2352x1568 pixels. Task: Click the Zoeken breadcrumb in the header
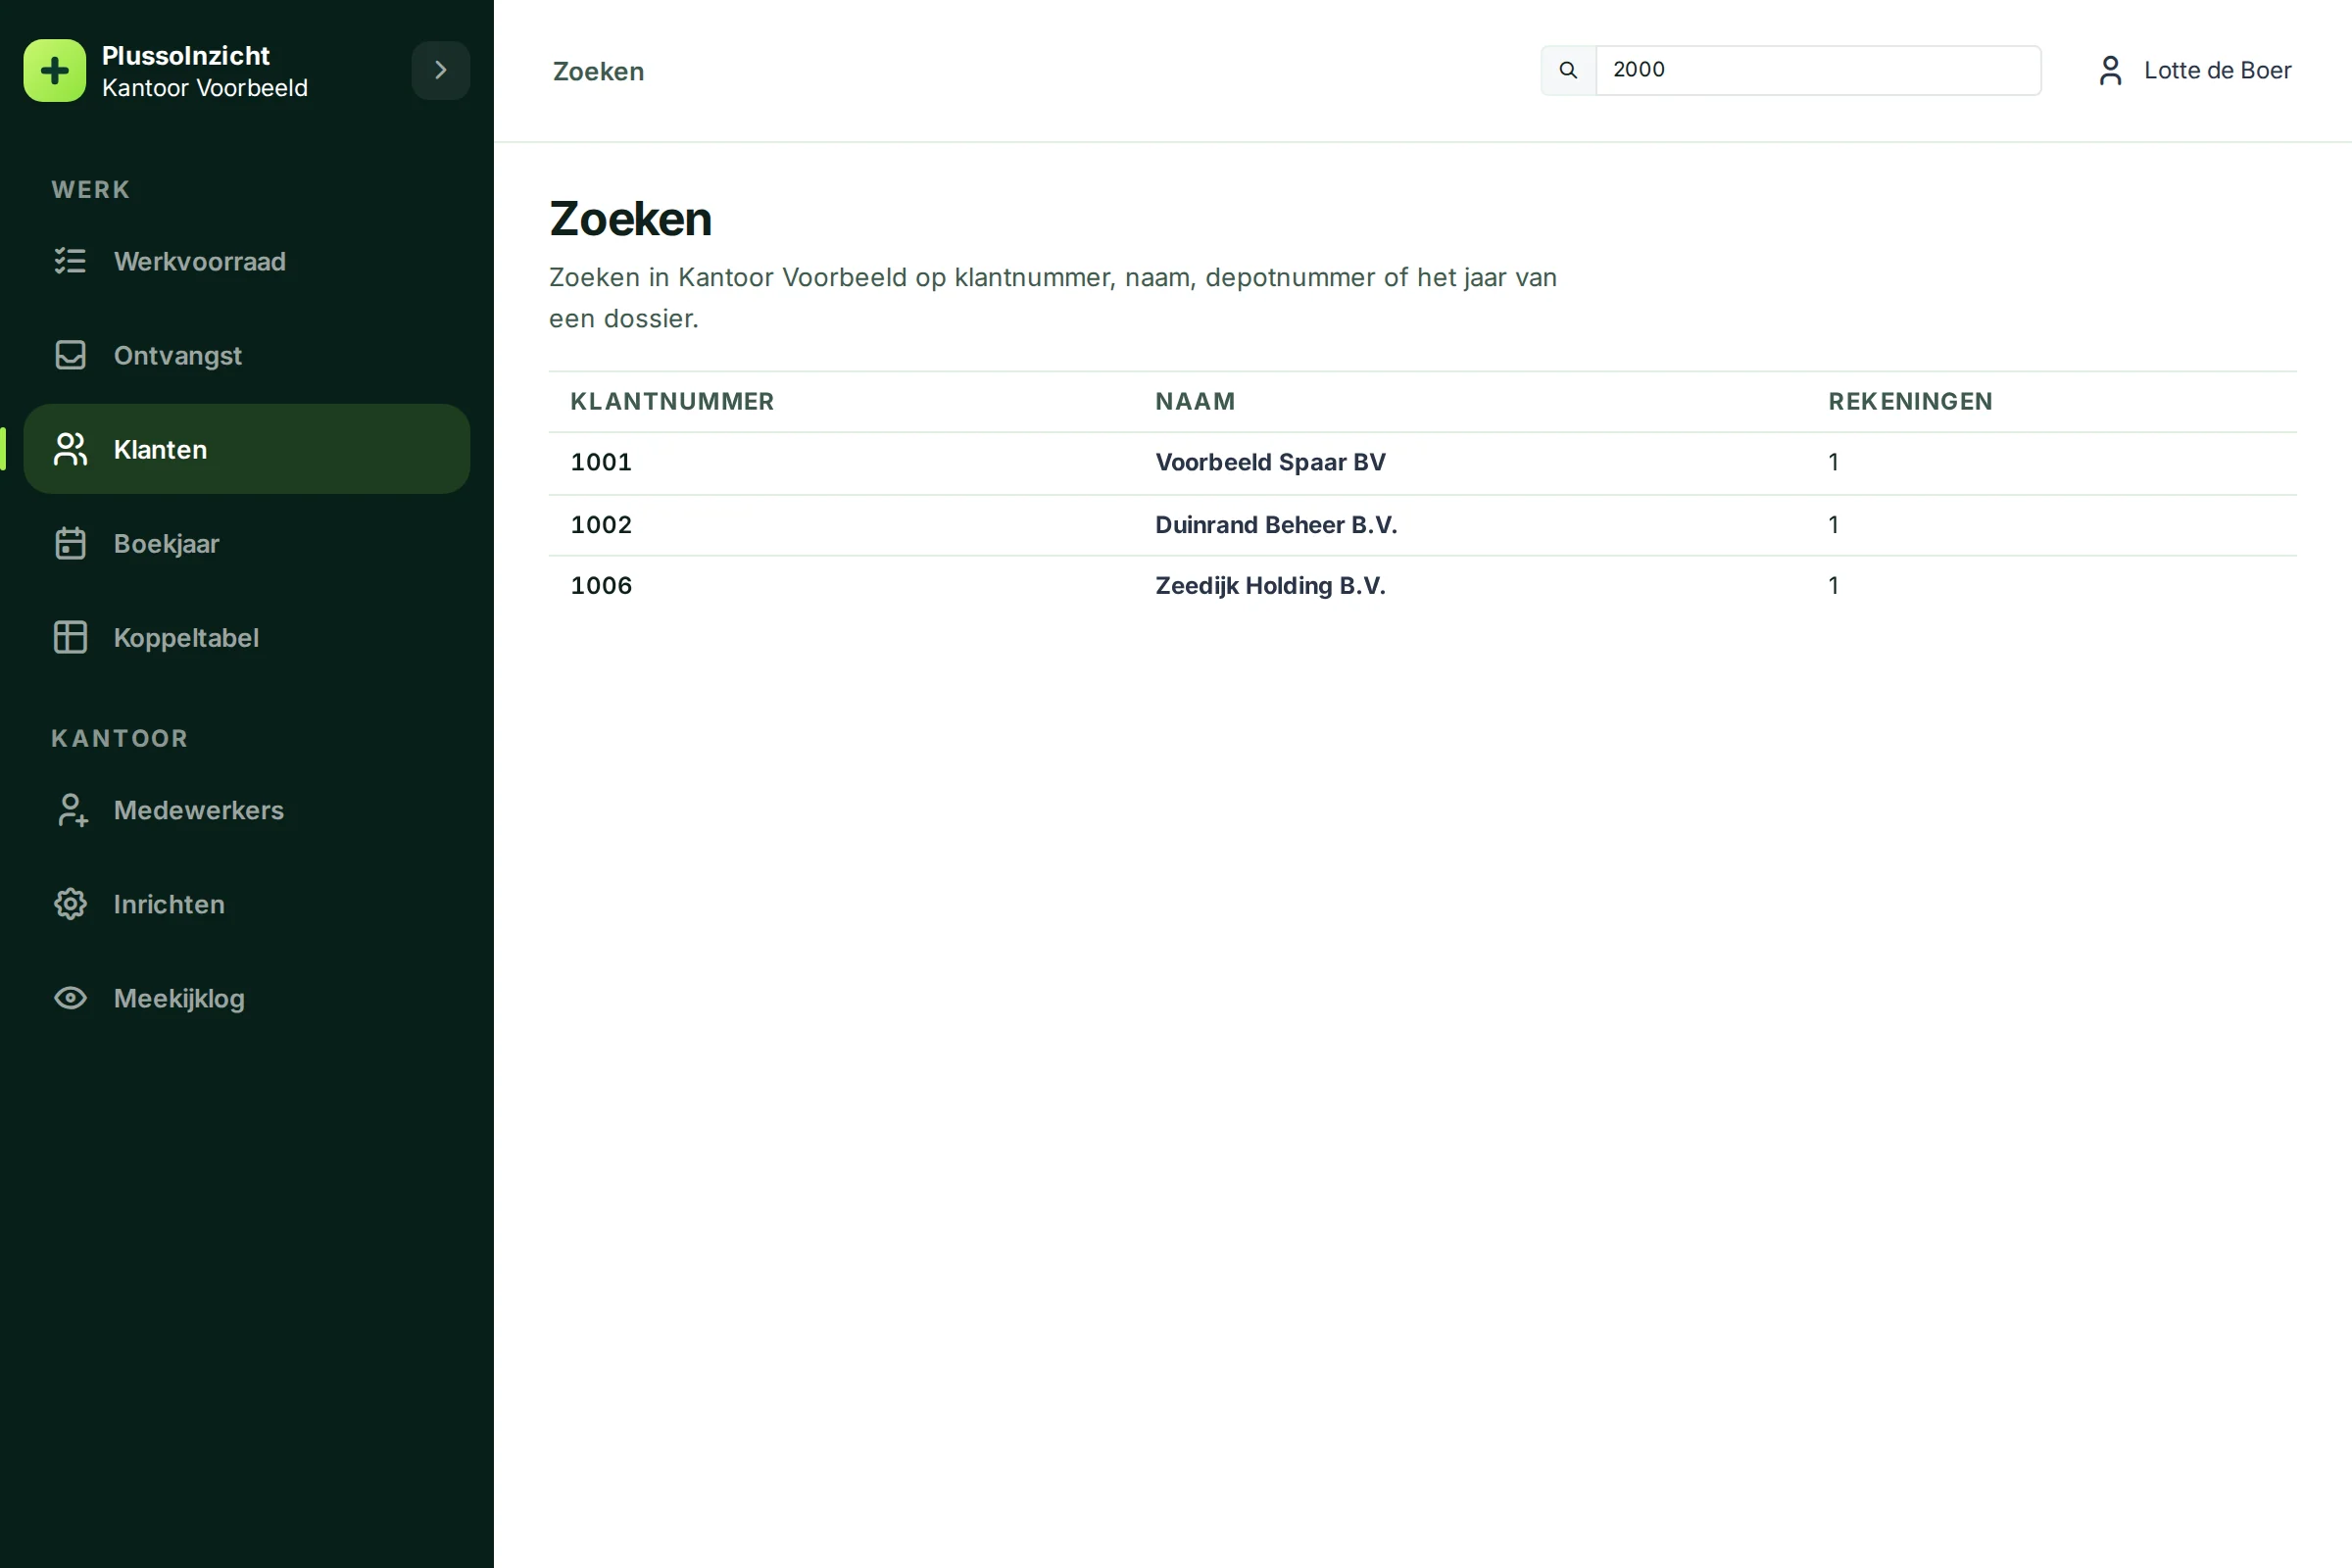598,71
